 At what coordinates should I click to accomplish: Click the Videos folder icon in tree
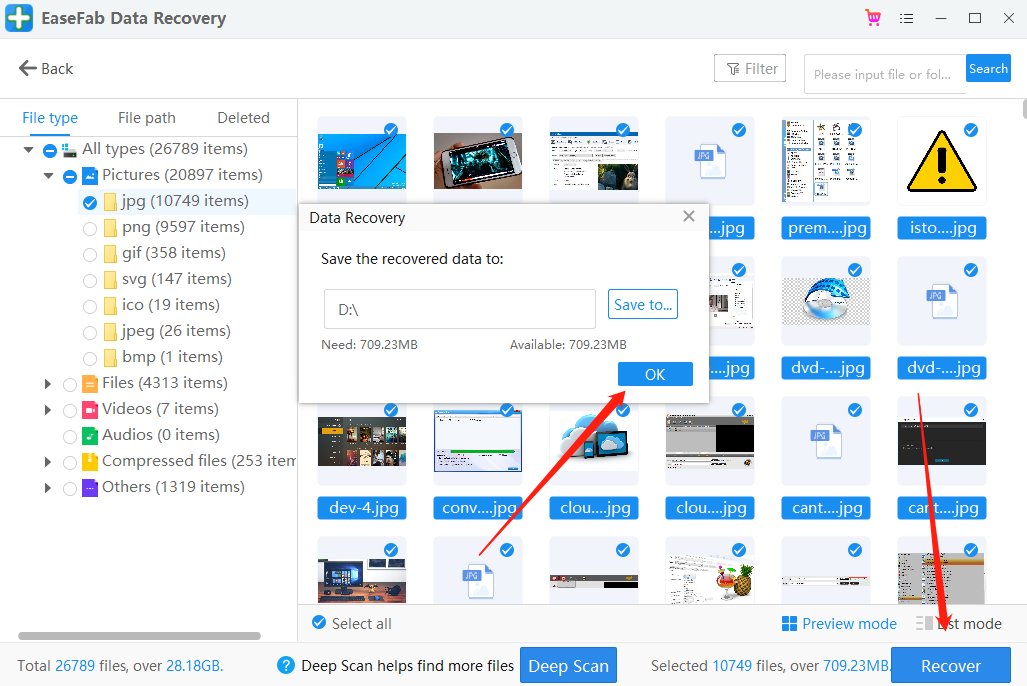pyautogui.click(x=90, y=409)
